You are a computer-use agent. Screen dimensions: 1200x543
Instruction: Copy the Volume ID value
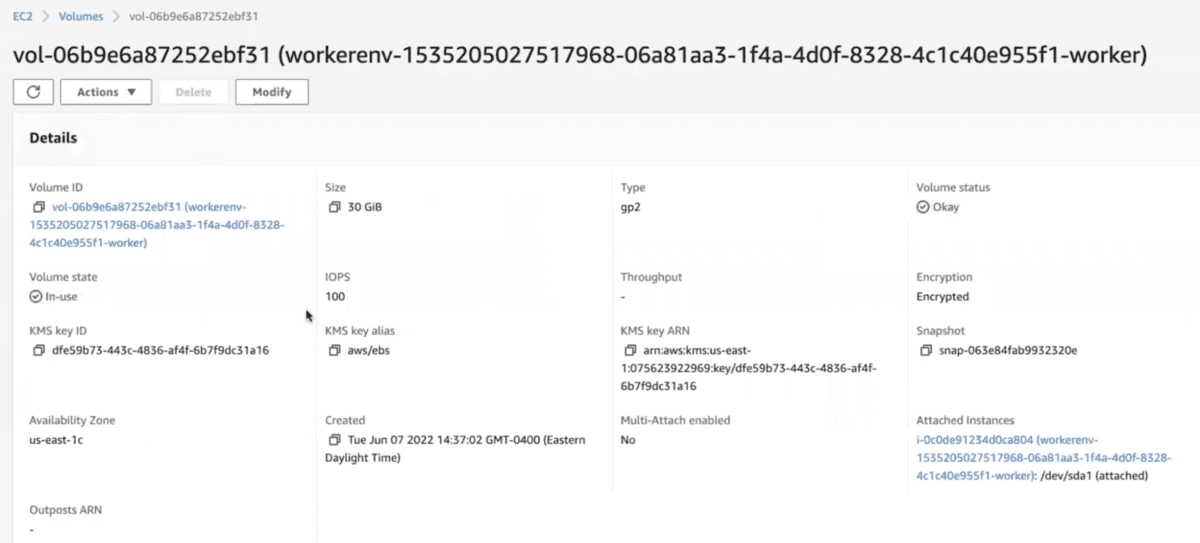click(x=39, y=207)
